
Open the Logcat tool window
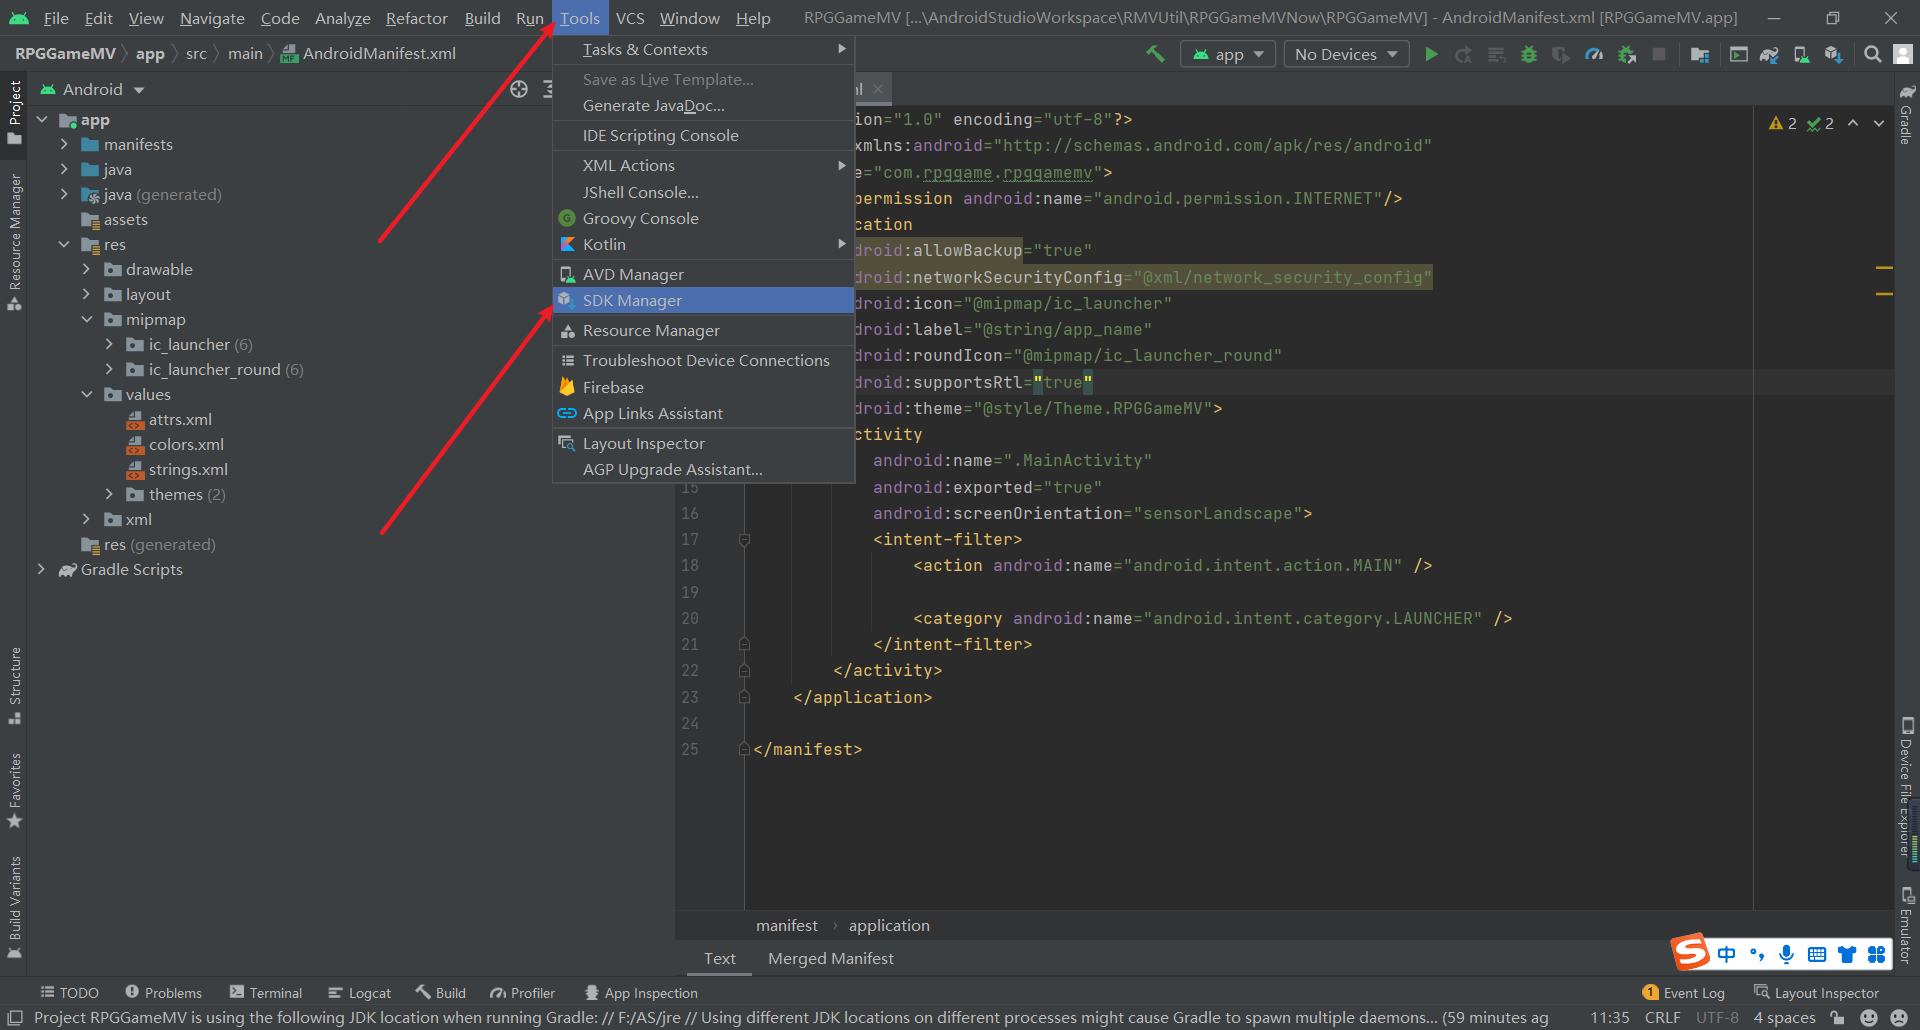click(359, 992)
